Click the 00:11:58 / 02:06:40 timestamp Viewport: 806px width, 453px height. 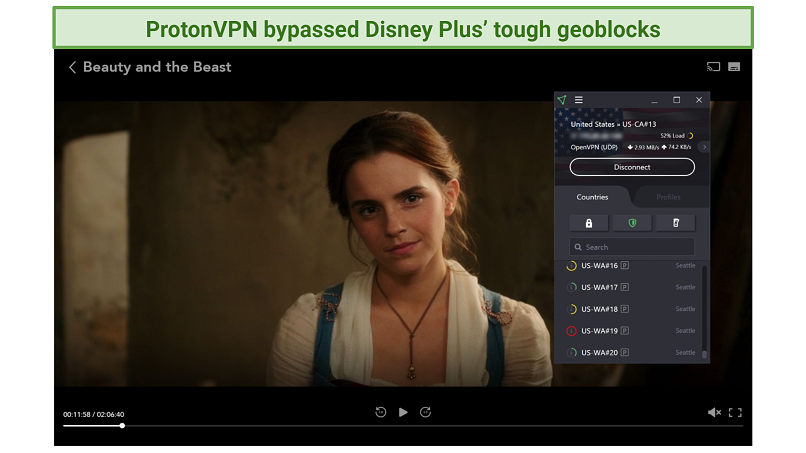click(94, 414)
